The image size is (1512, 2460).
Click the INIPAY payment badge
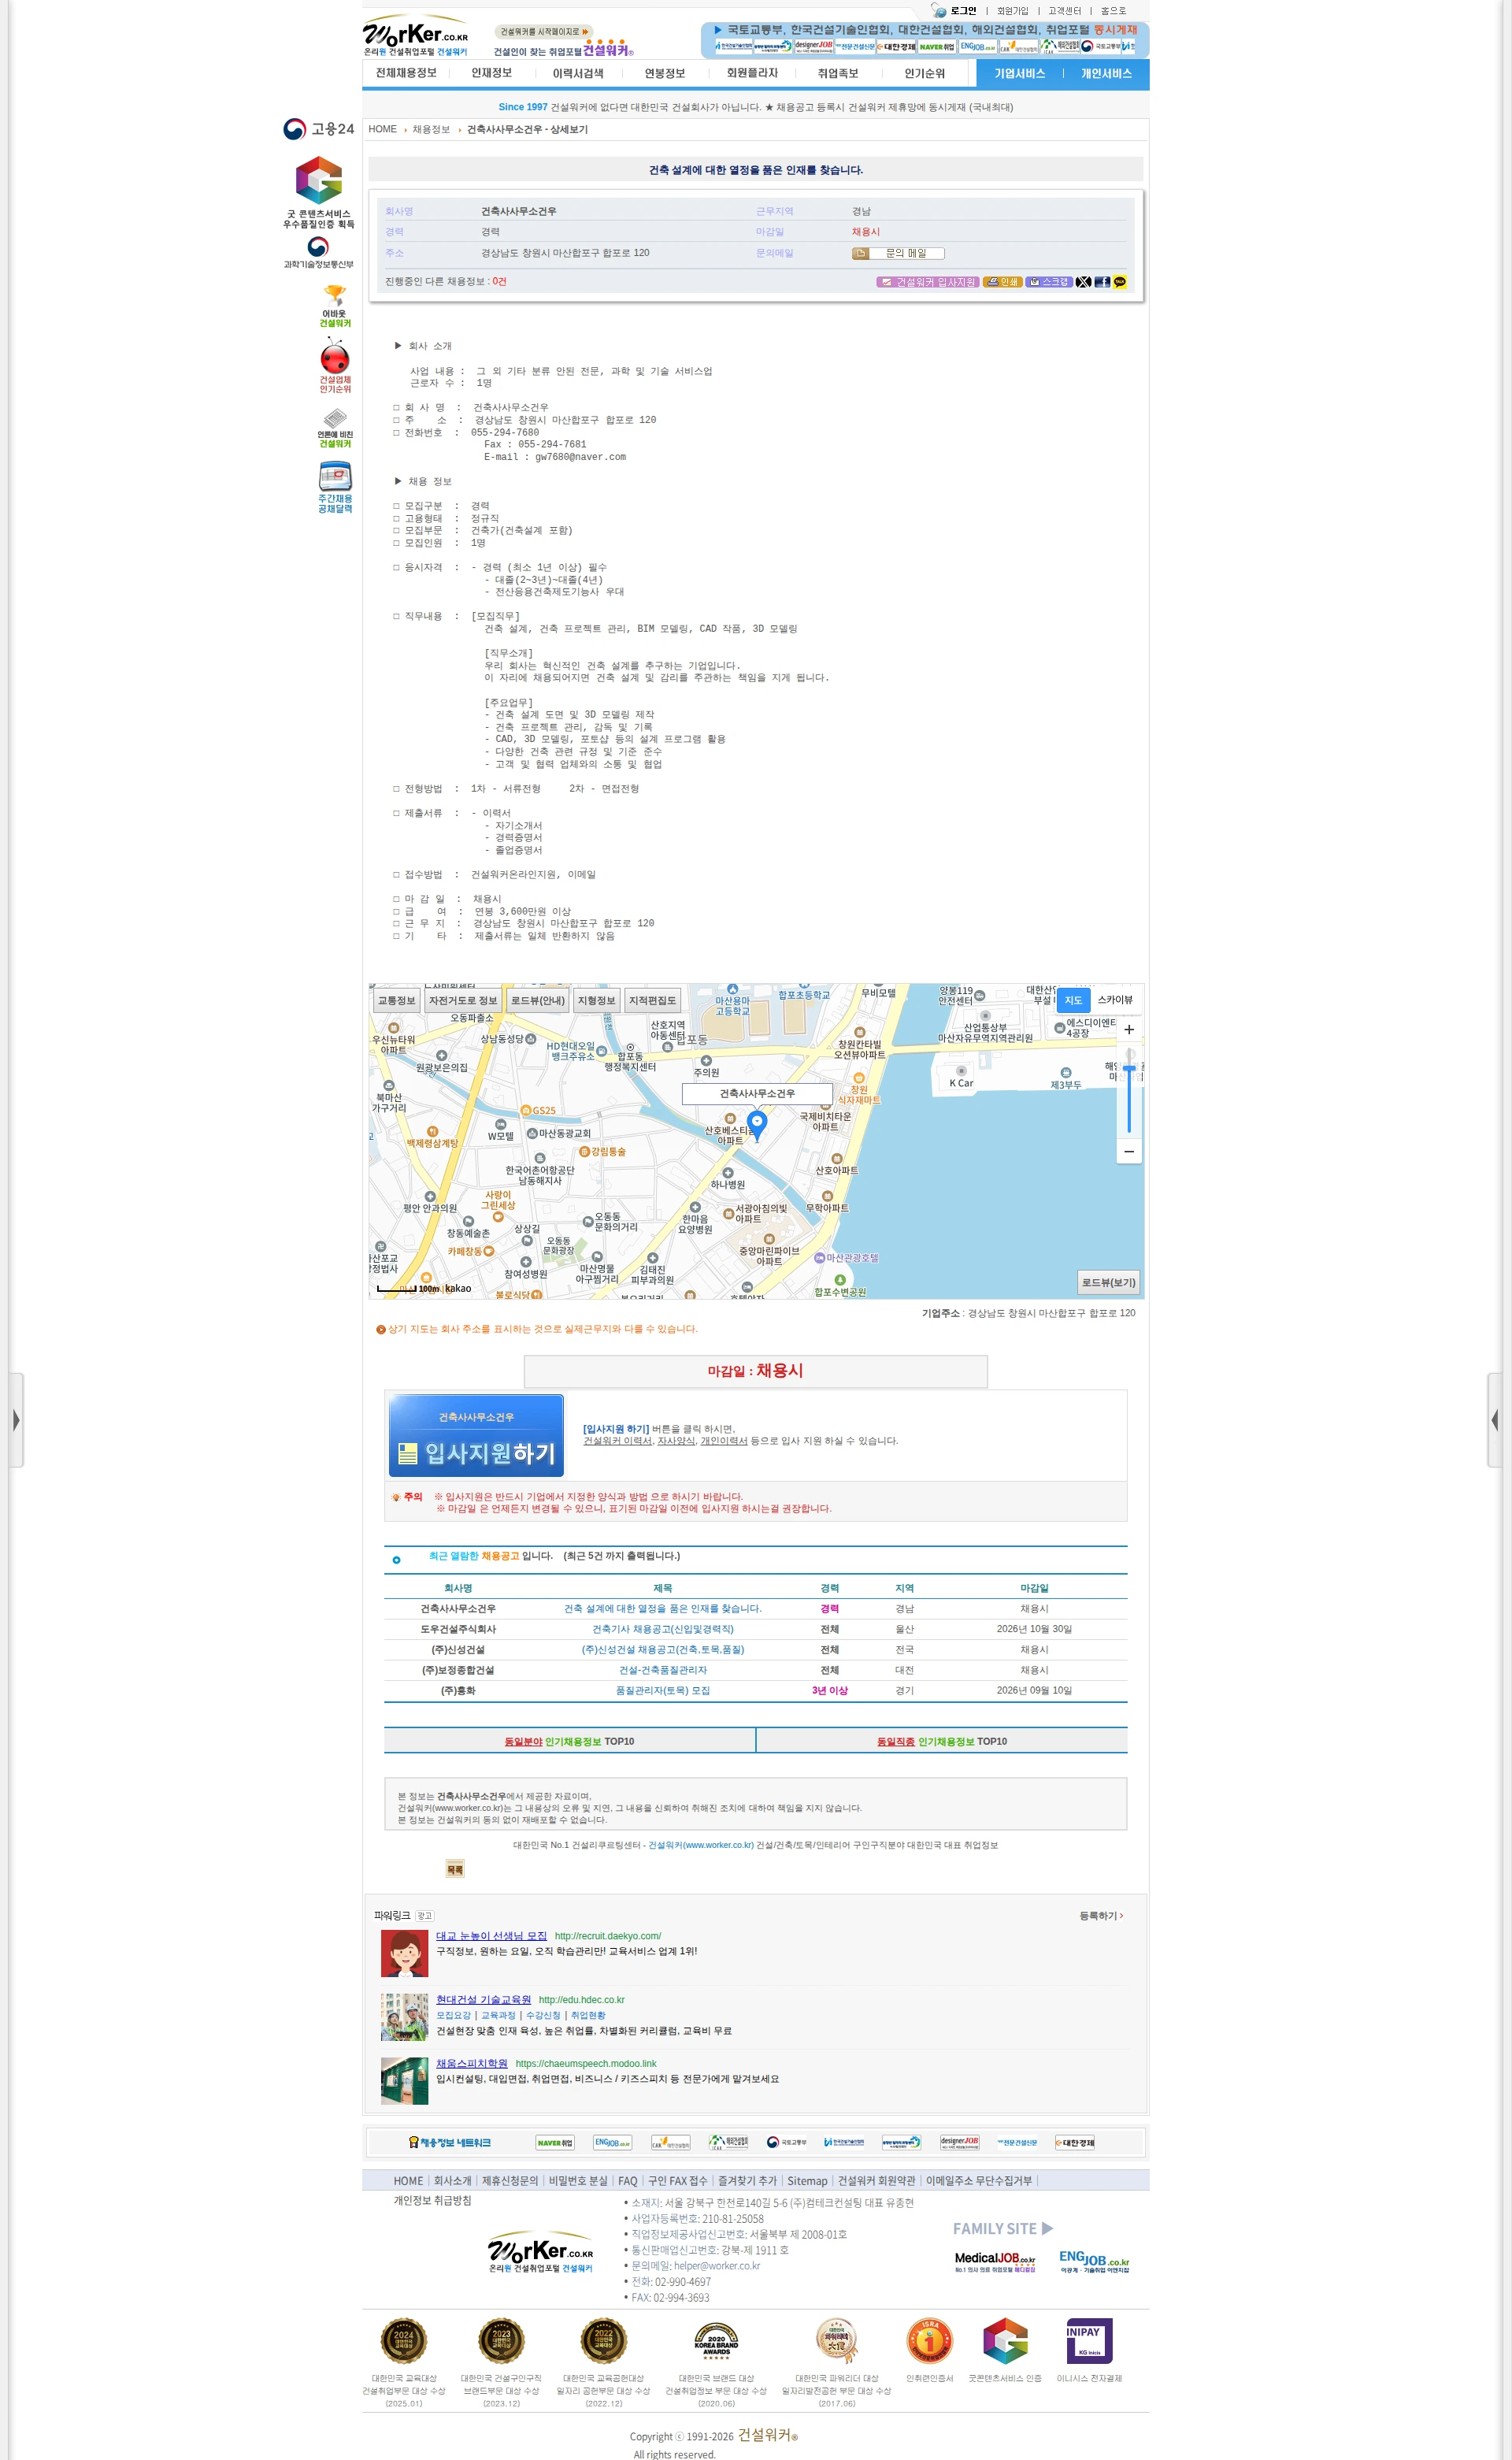[x=1089, y=2340]
